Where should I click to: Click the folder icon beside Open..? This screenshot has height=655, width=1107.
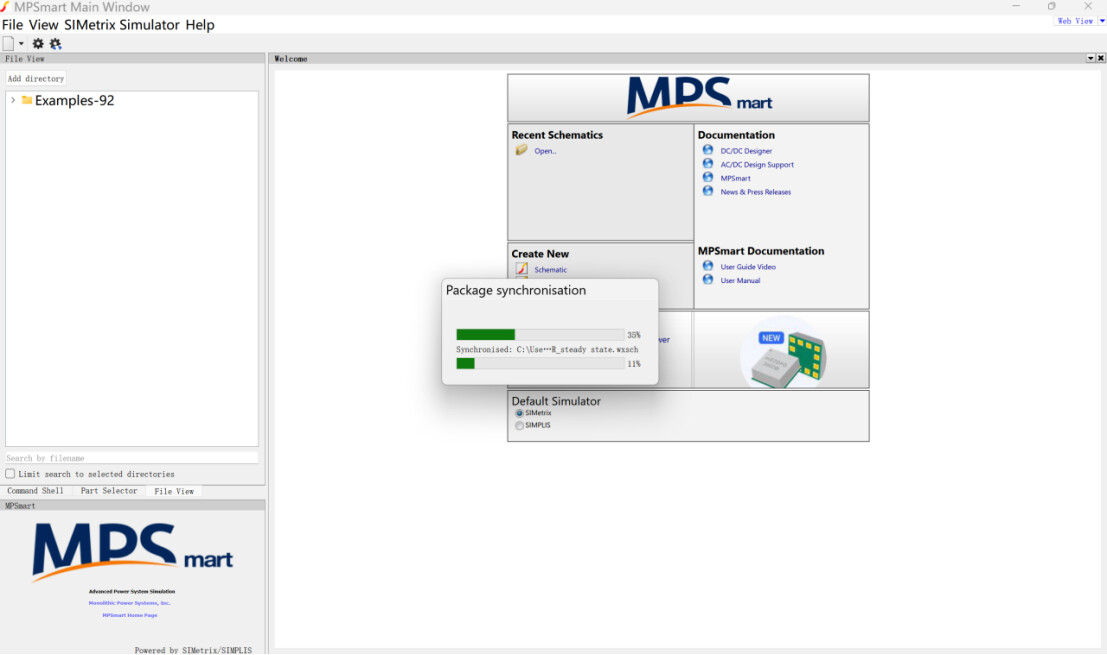521,150
